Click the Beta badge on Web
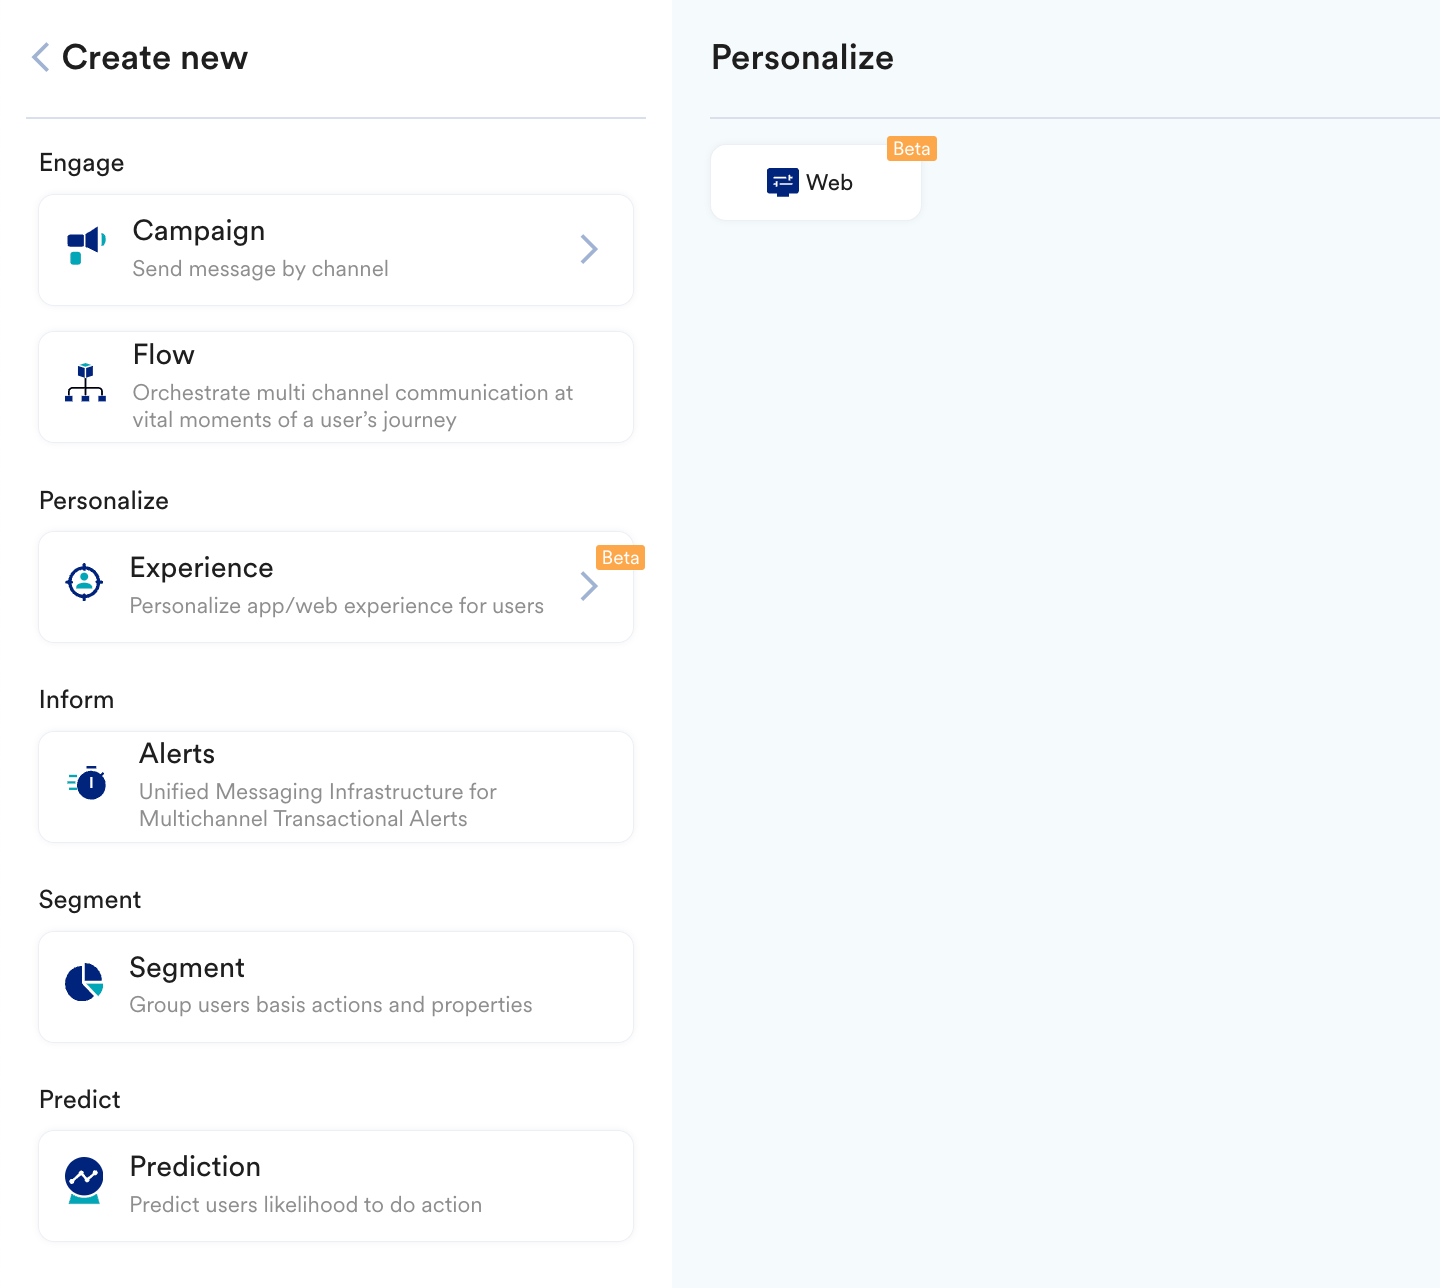This screenshot has width=1440, height=1288. (x=911, y=149)
